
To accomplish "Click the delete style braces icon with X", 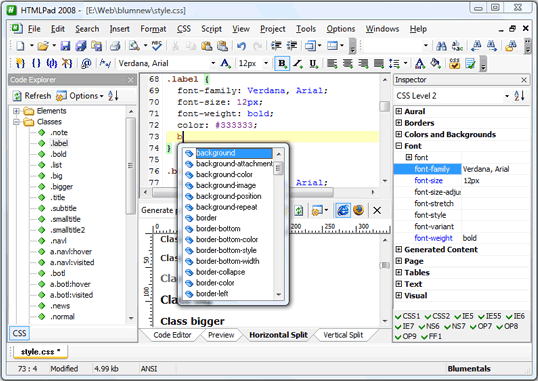I will (x=67, y=64).
